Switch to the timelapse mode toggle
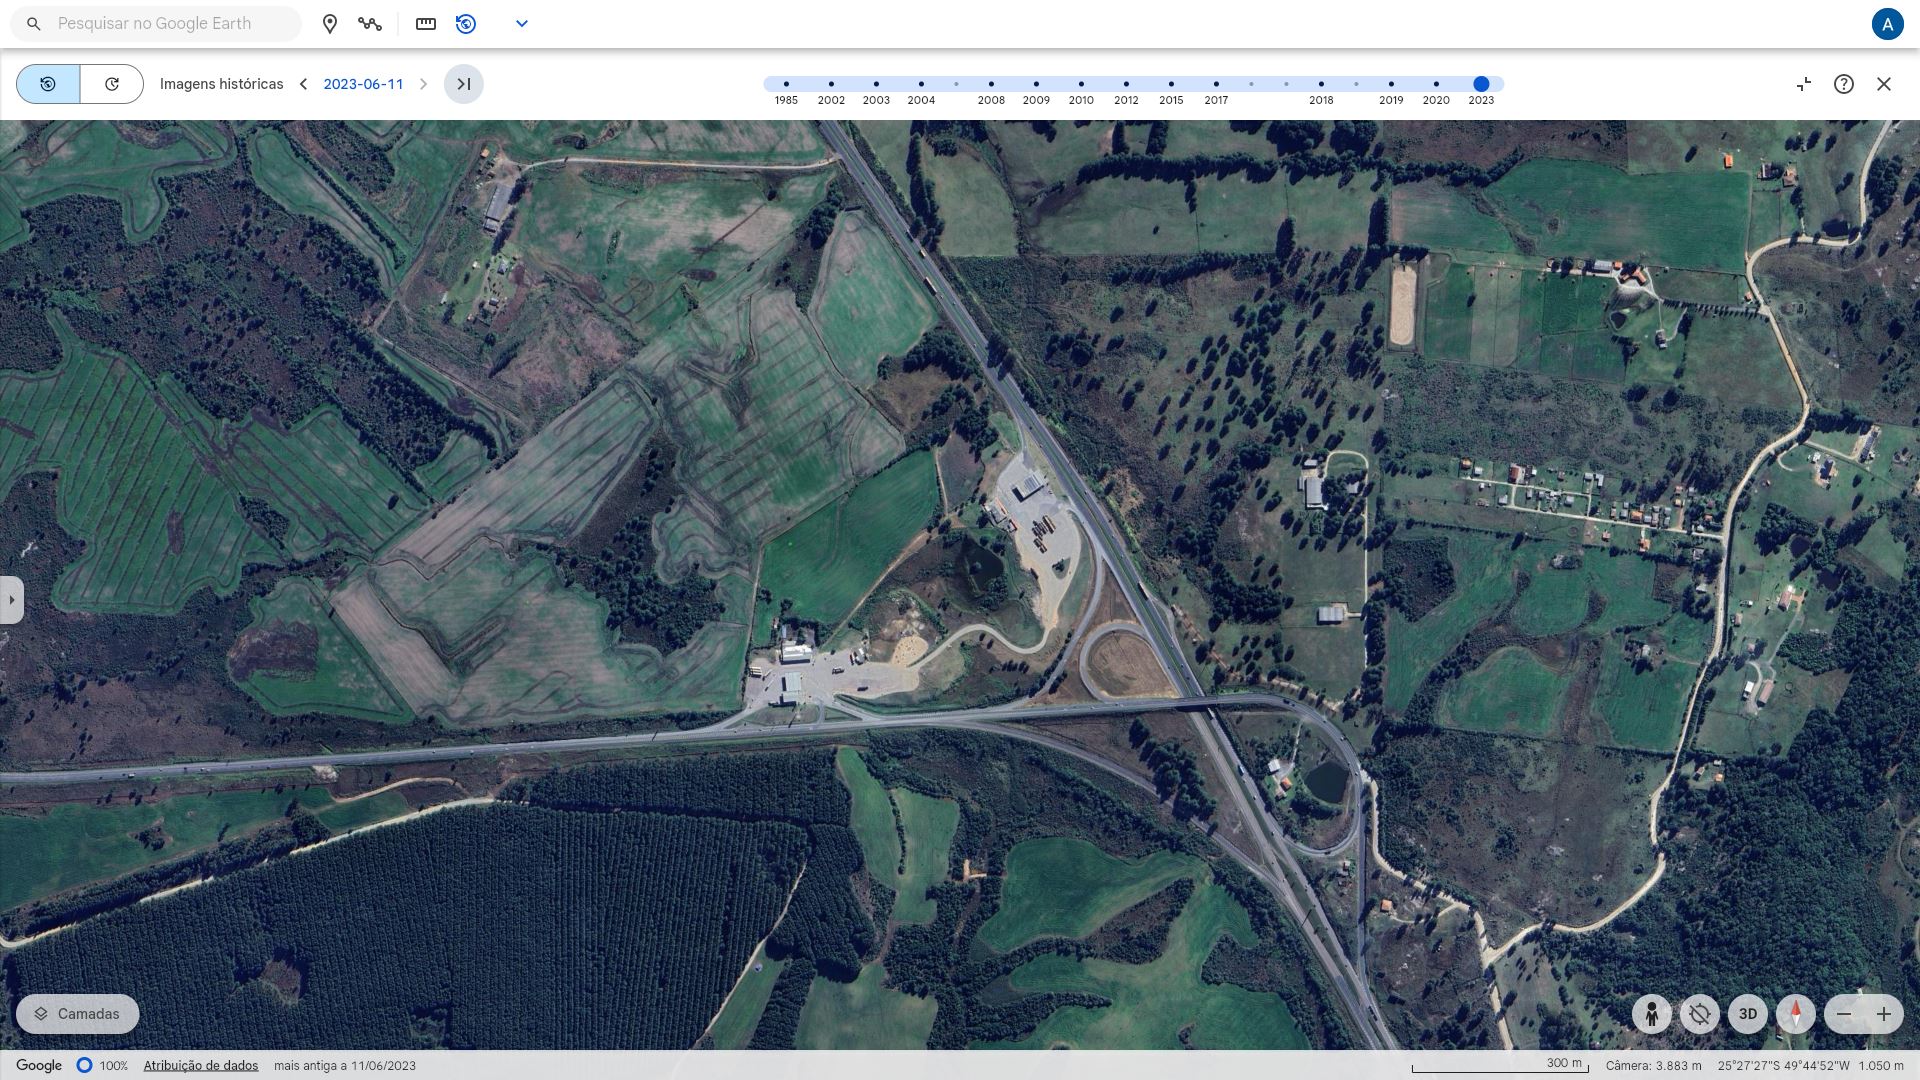Screen dimensions: 1920x1080 click(112, 84)
